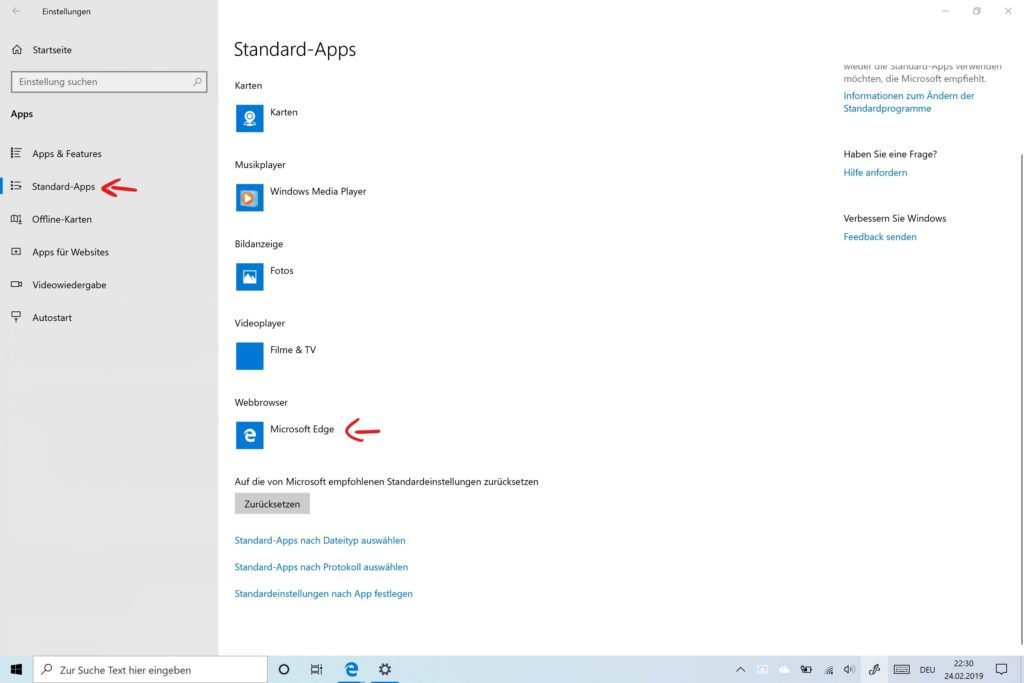Click the Filme & TV blue icon
The image size is (1024, 683).
[249, 356]
